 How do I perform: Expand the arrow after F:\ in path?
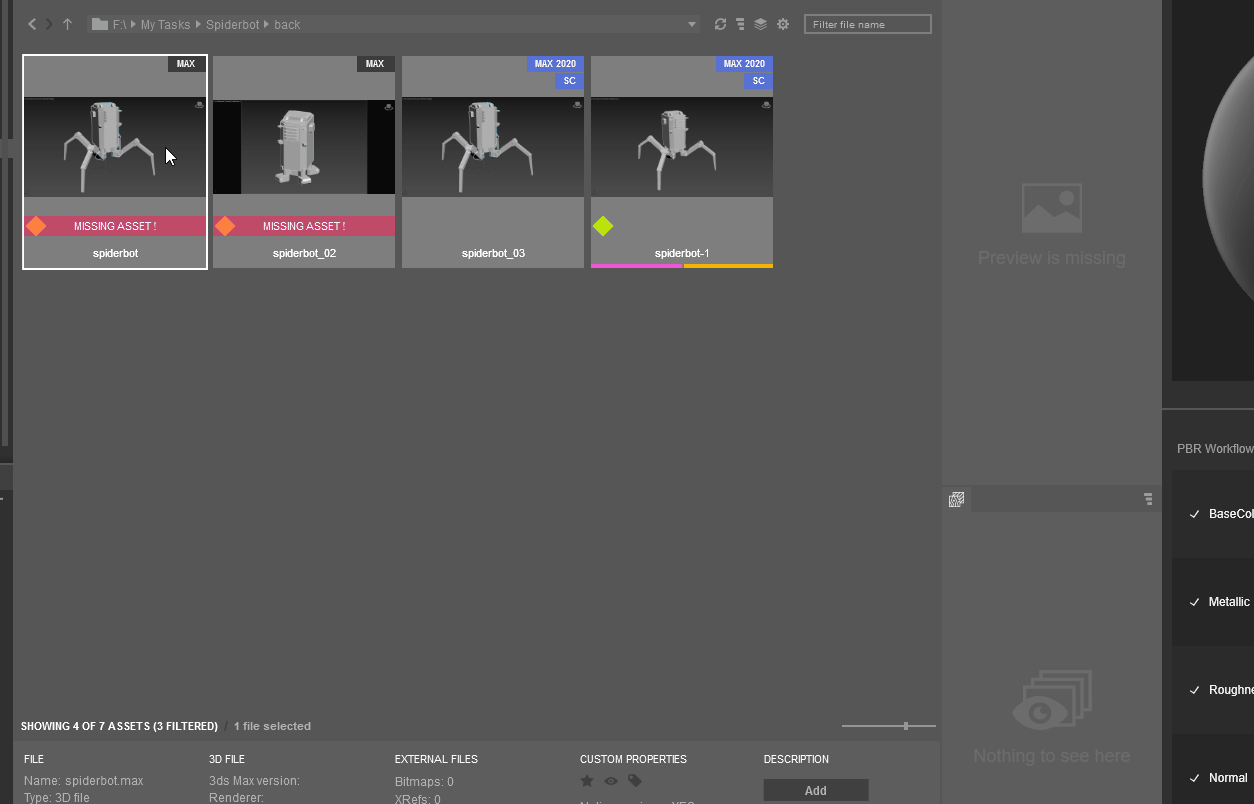click(134, 24)
